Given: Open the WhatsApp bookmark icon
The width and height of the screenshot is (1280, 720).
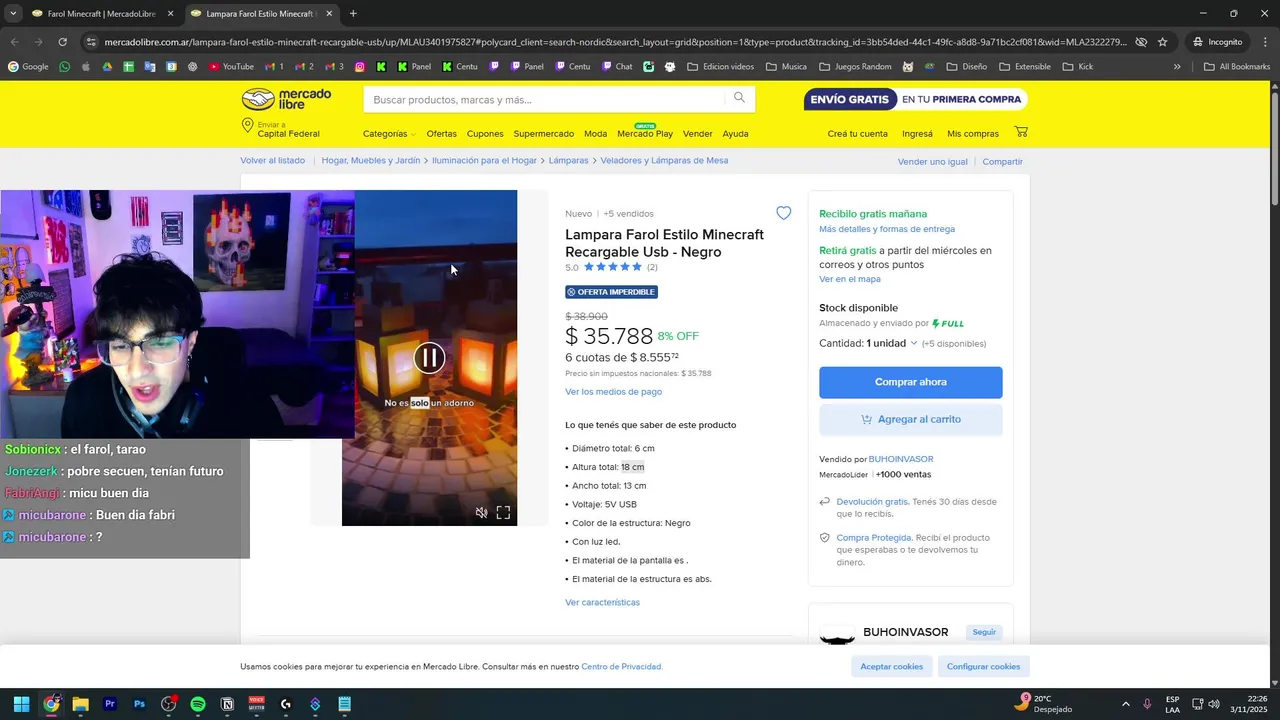Looking at the screenshot, I should [x=65, y=67].
